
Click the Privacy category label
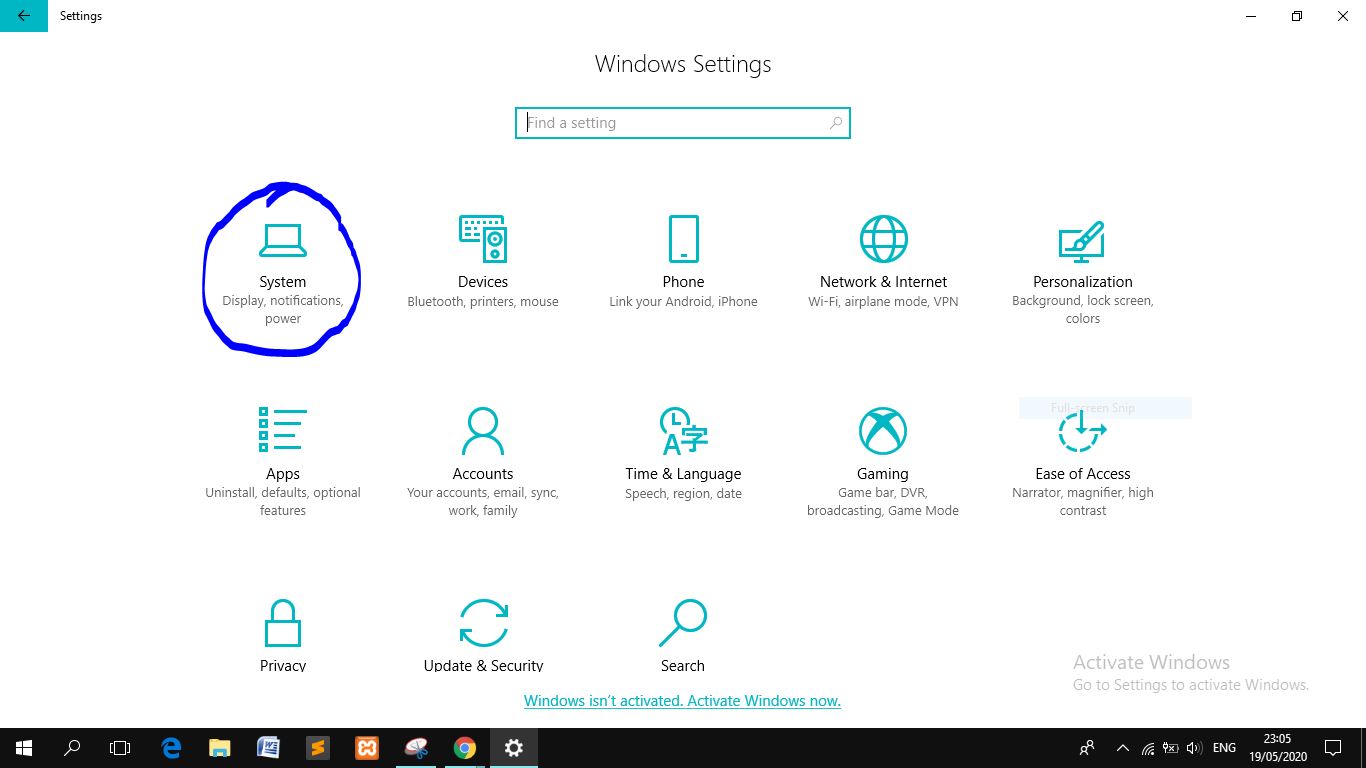283,666
